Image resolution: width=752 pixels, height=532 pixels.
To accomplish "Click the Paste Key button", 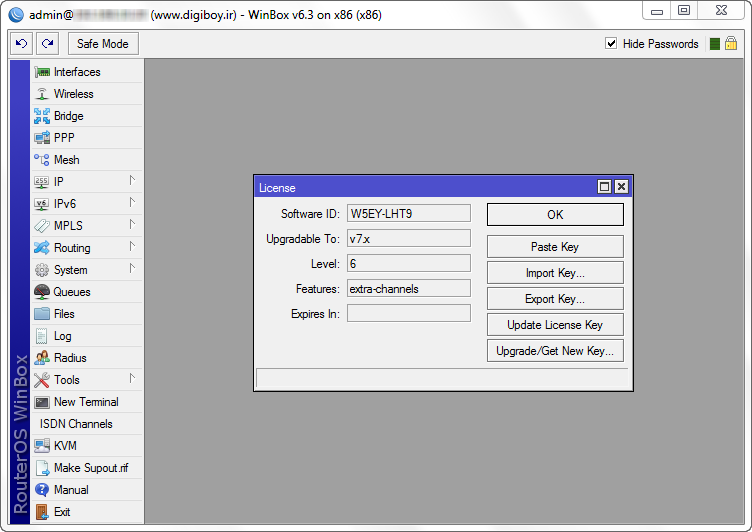I will (555, 247).
